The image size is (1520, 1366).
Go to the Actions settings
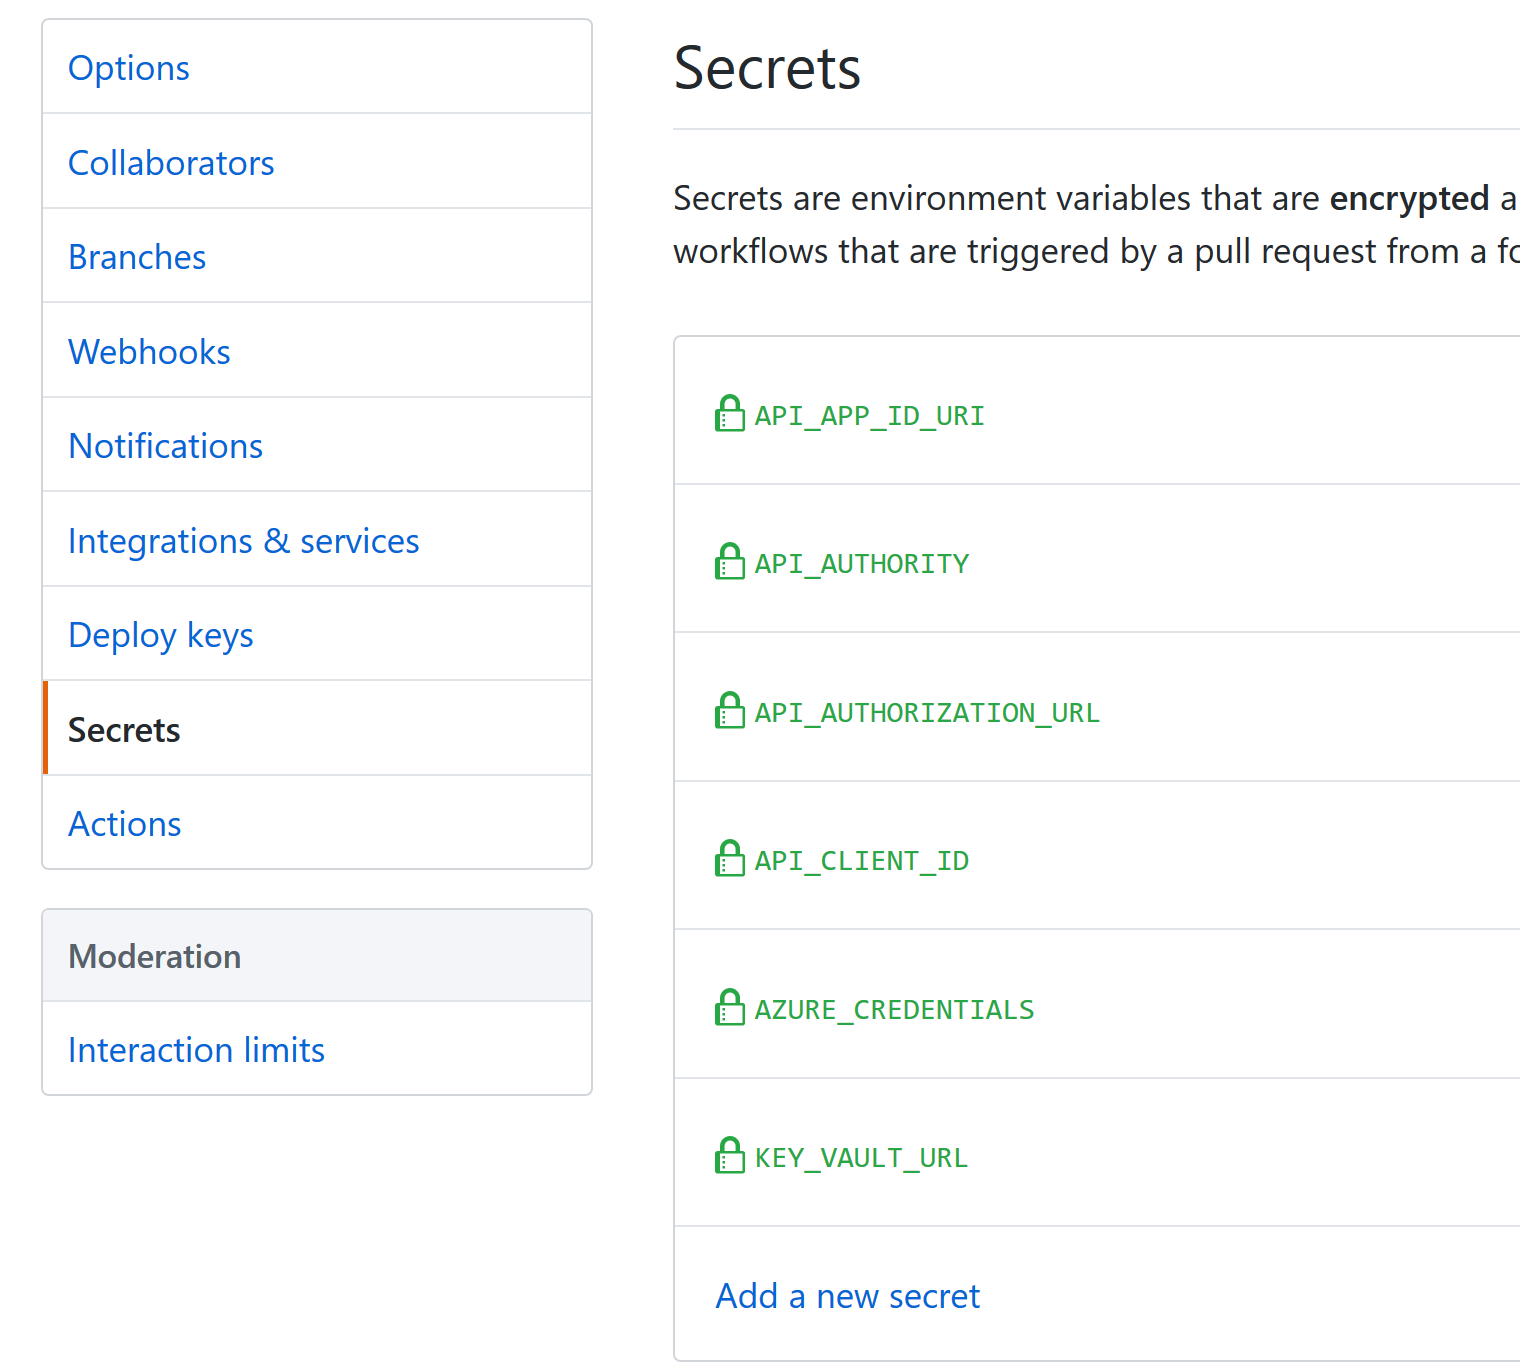[124, 823]
